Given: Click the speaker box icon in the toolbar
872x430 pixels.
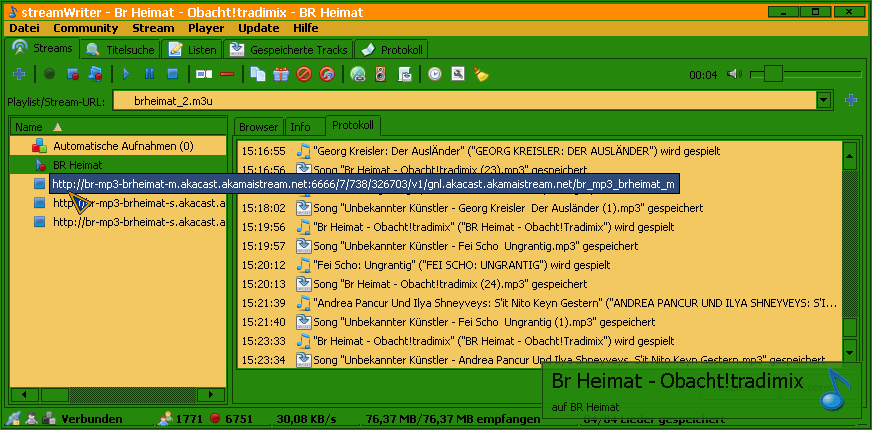Looking at the screenshot, I should pyautogui.click(x=380, y=74).
